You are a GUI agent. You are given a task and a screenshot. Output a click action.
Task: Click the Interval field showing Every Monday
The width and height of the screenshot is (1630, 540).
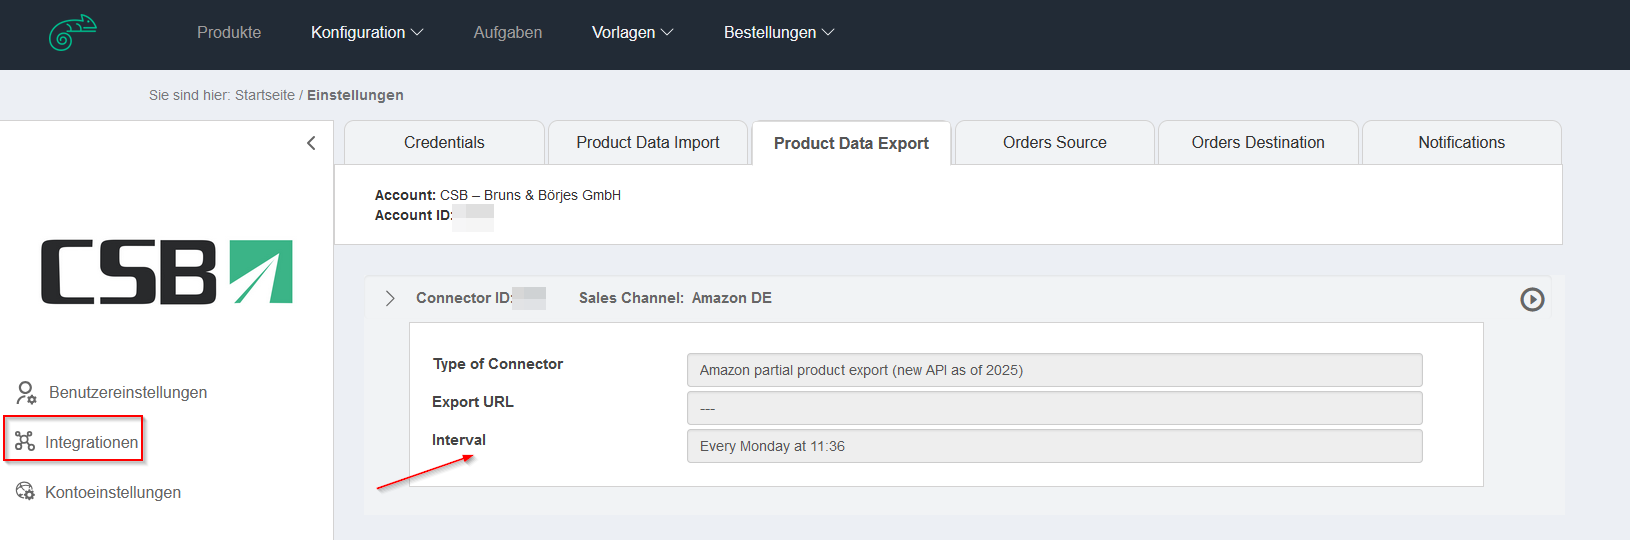point(1055,446)
